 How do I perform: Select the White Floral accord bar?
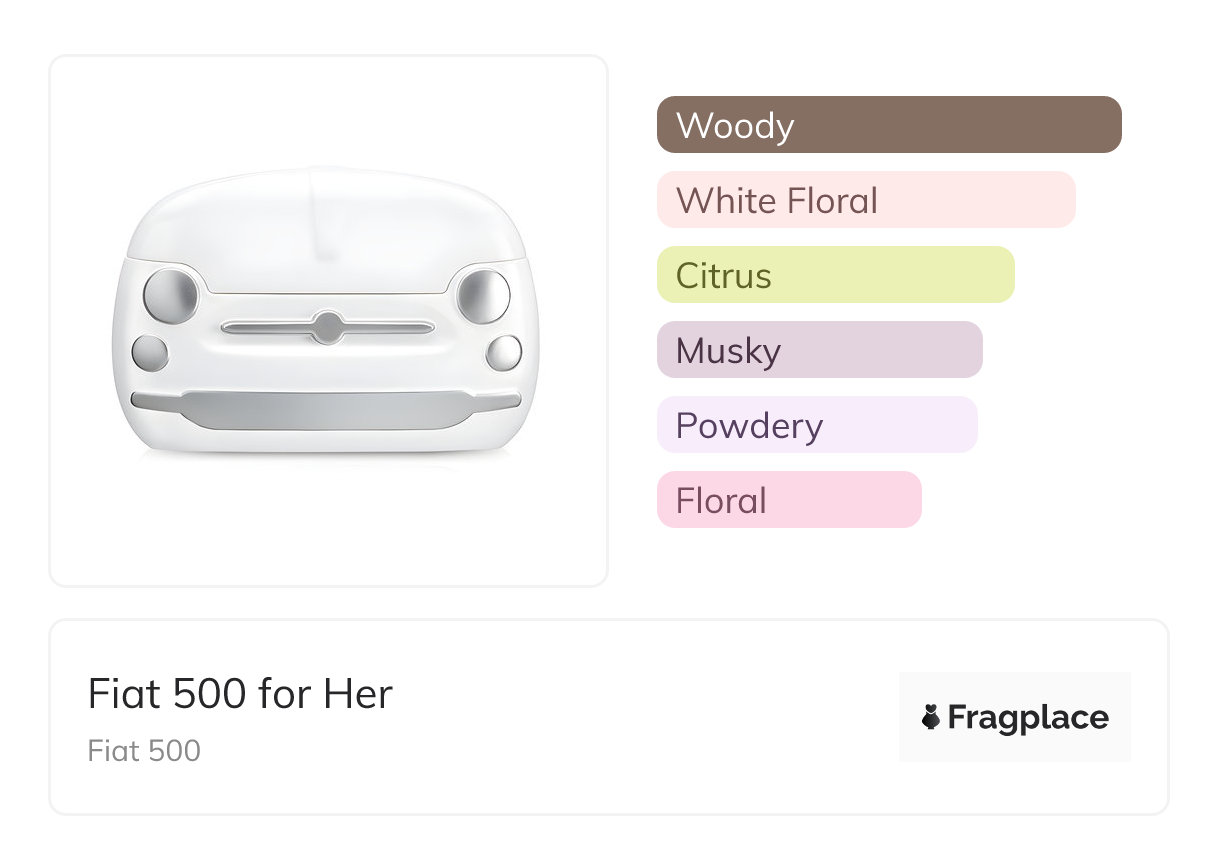[x=865, y=200]
